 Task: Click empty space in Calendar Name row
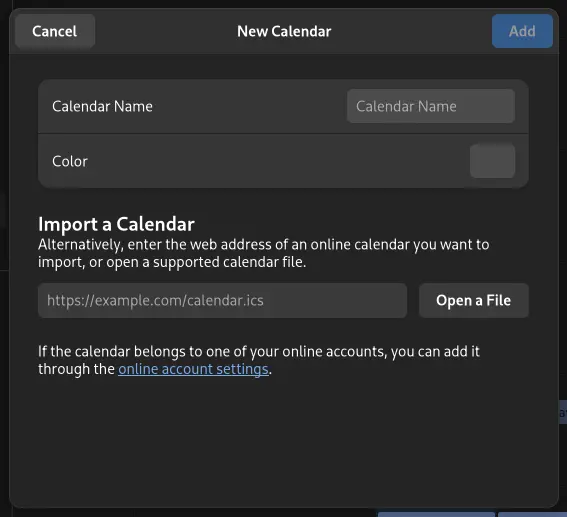pos(250,106)
